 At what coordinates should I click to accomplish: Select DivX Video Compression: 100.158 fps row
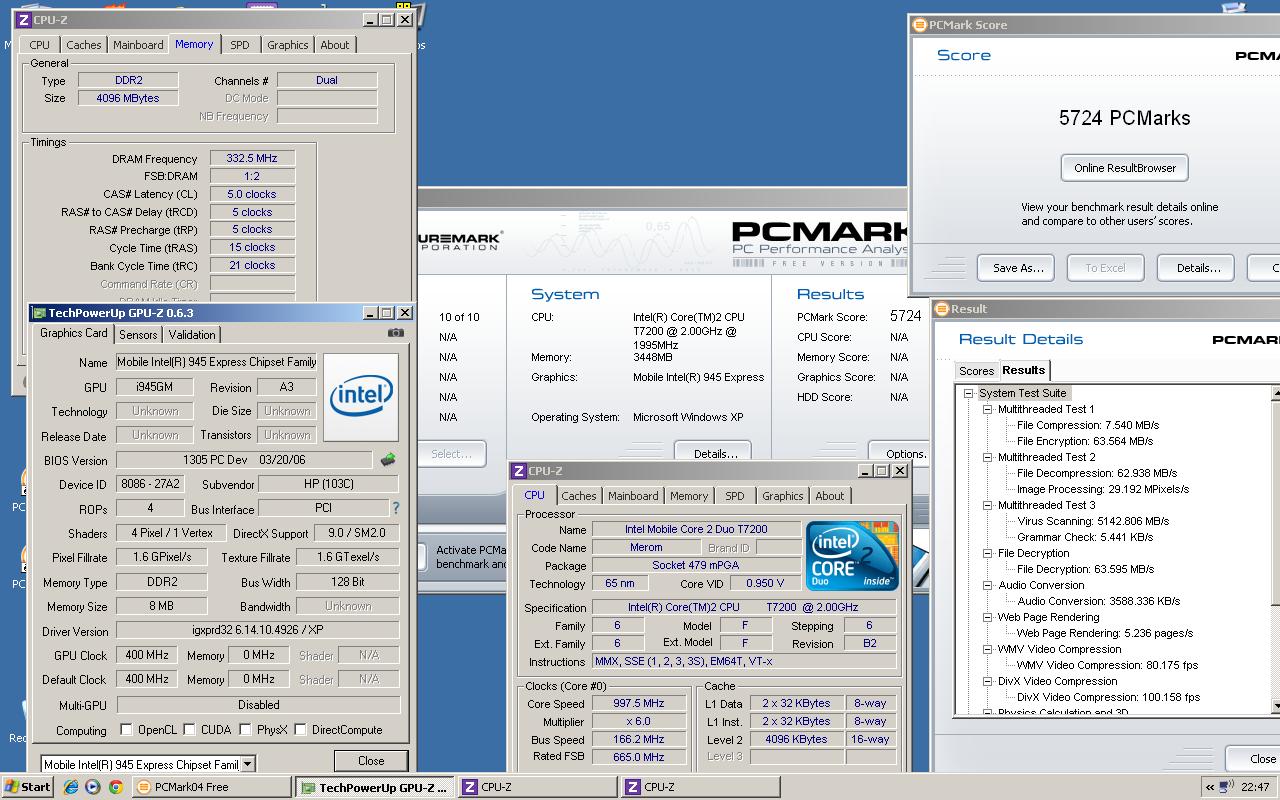(x=1108, y=697)
